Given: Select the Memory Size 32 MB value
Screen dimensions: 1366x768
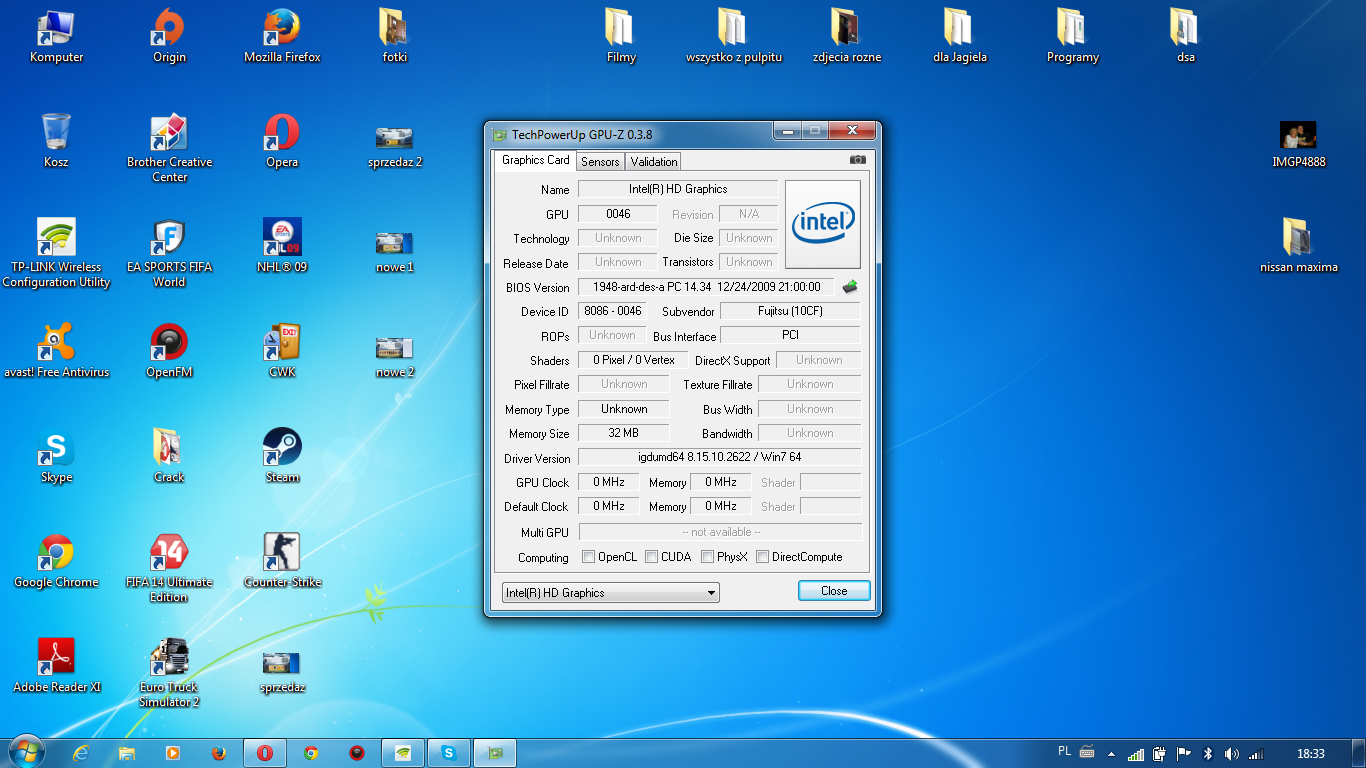Looking at the screenshot, I should click(623, 433).
